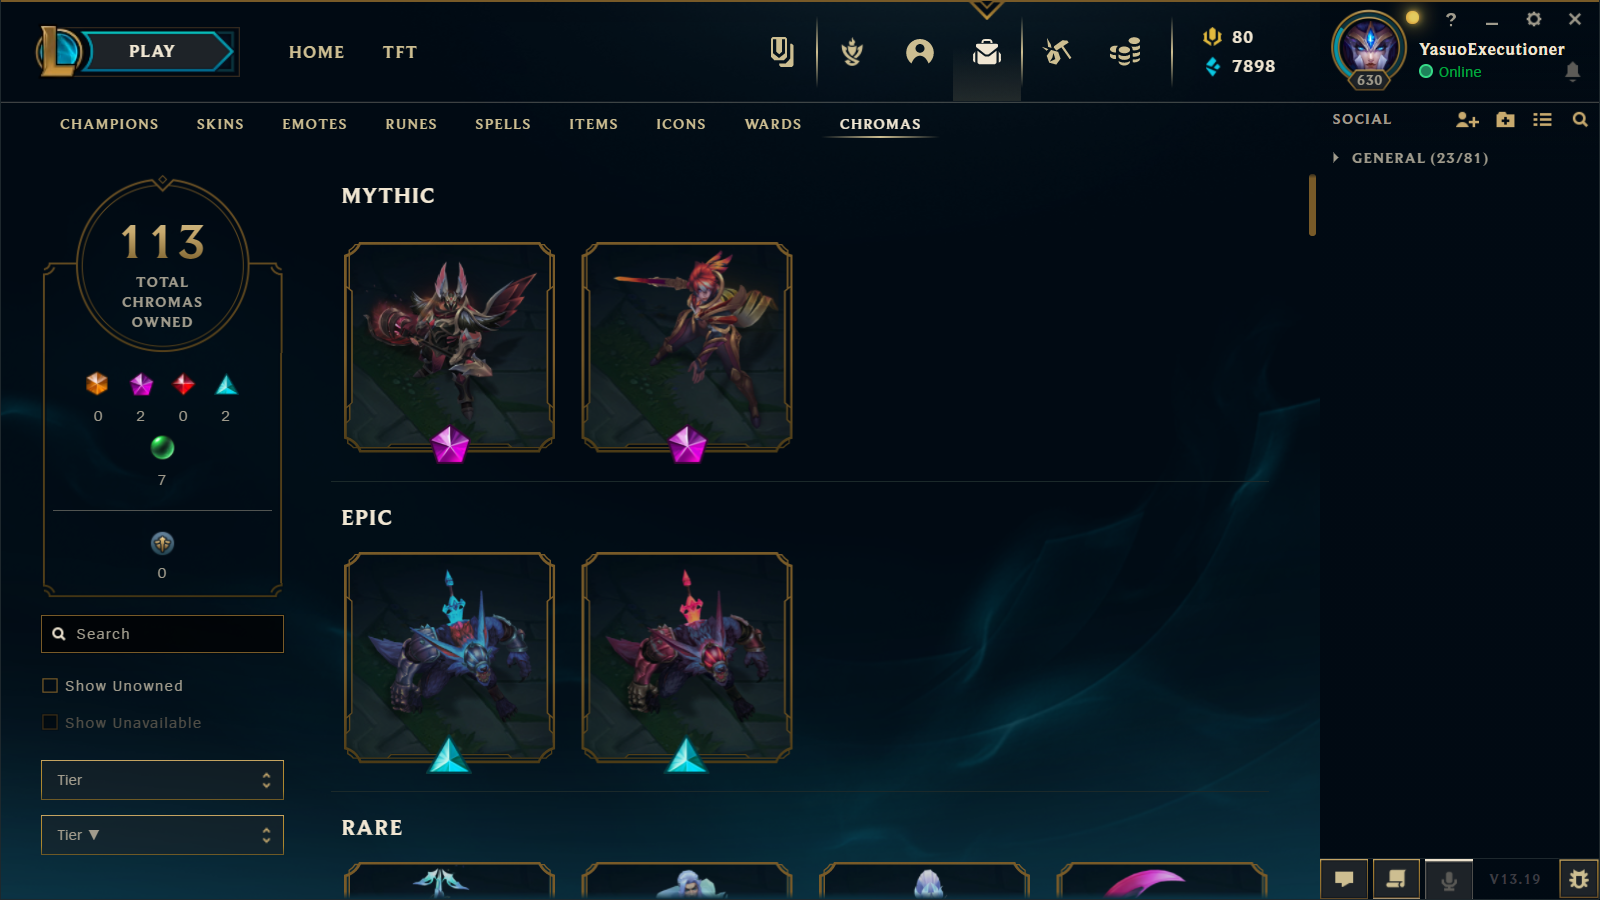This screenshot has width=1600, height=900.
Task: Open the Tier sort dropdown
Action: [x=162, y=835]
